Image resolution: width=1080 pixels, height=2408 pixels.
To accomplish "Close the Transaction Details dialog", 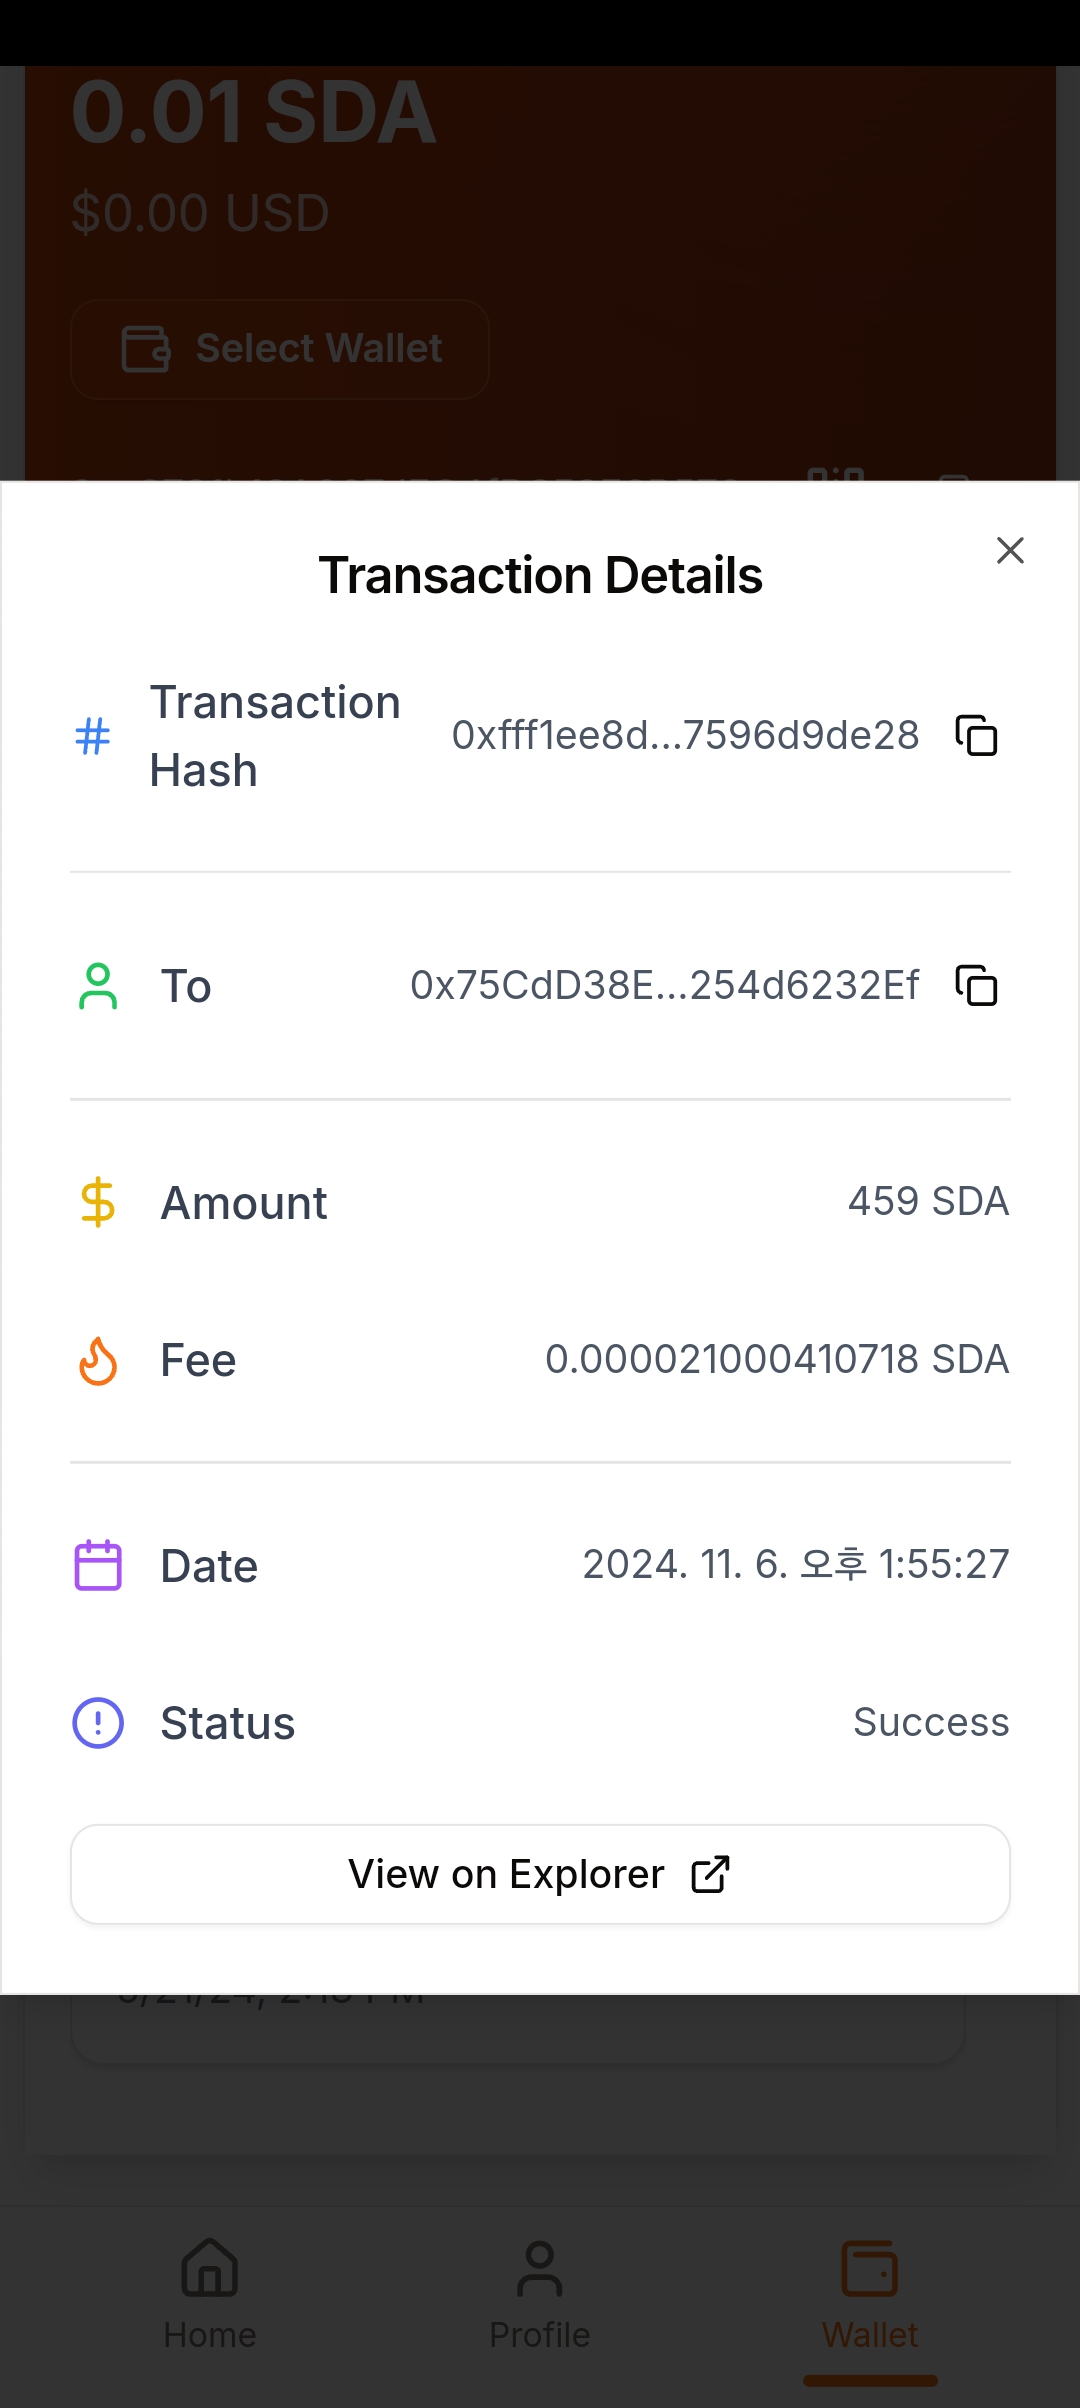I will click(x=1010, y=550).
